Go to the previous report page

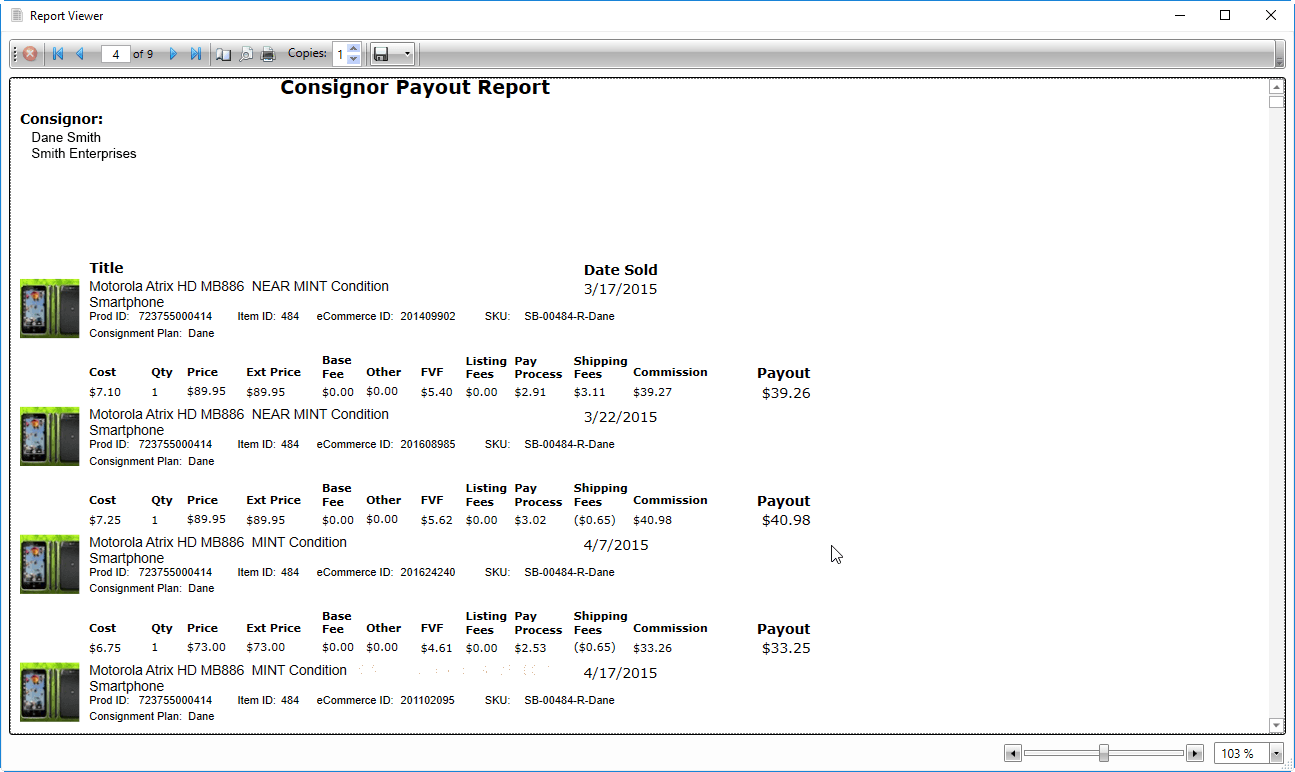click(x=79, y=54)
